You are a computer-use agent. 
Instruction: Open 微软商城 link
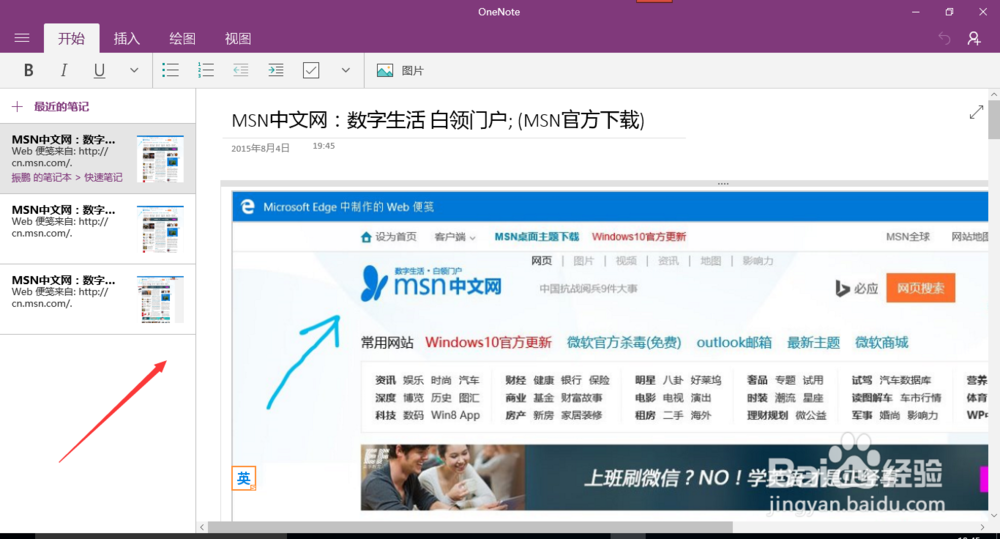pyautogui.click(x=881, y=343)
